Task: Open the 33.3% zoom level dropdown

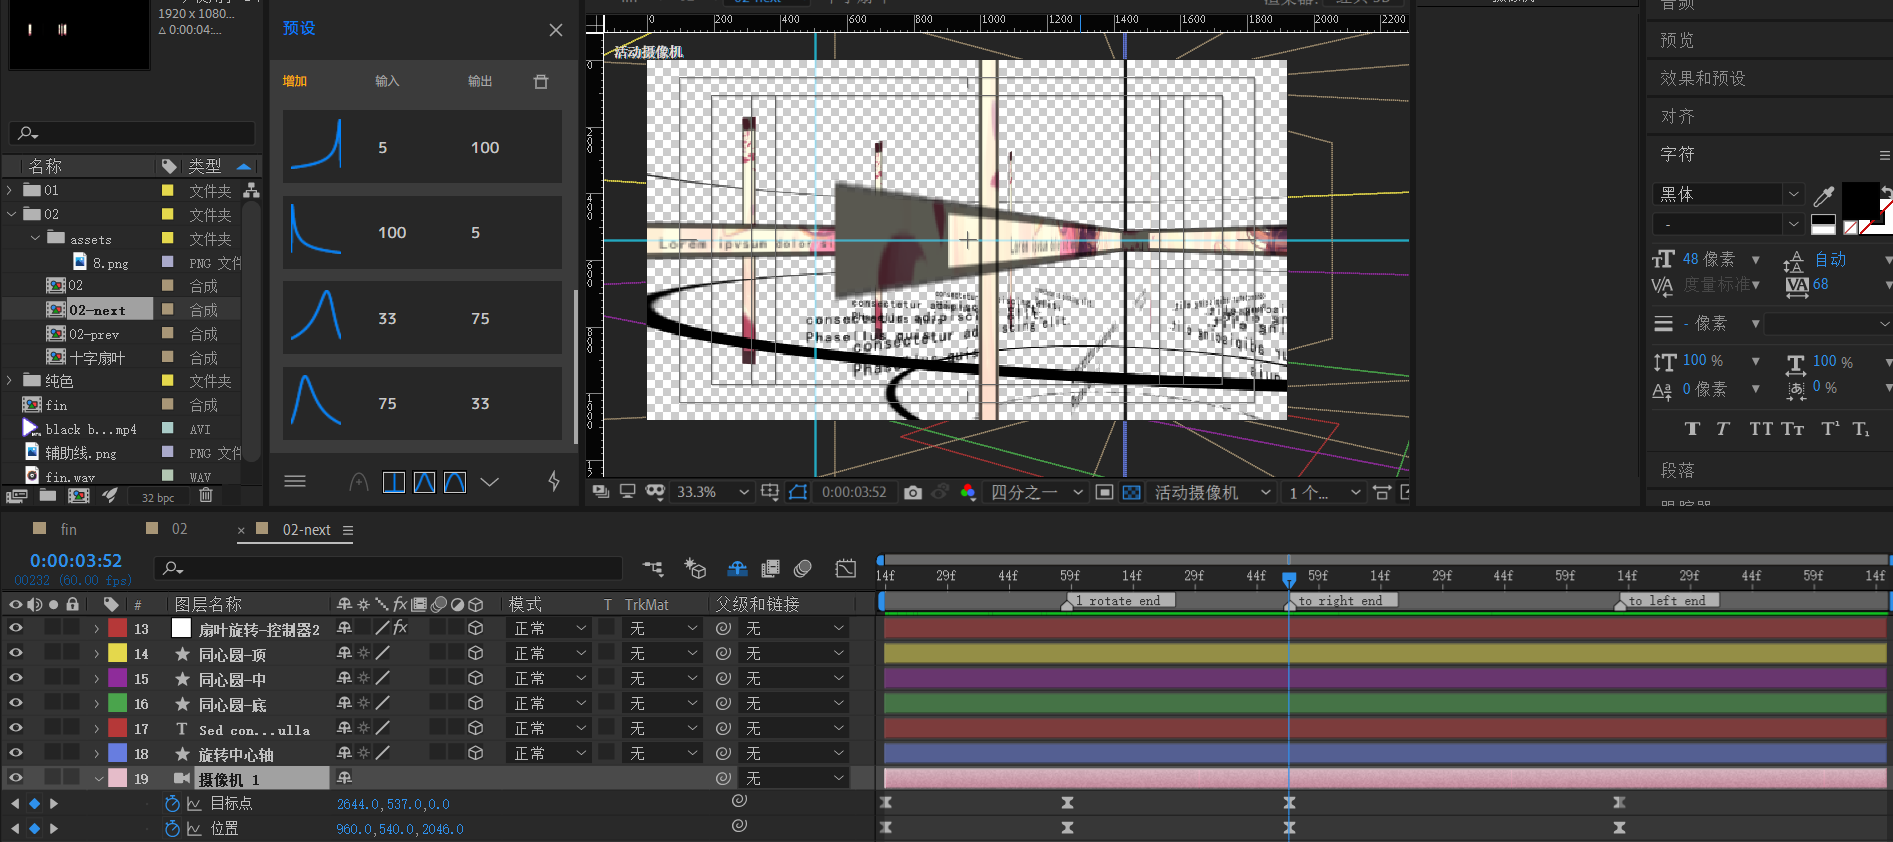Action: [x=712, y=492]
